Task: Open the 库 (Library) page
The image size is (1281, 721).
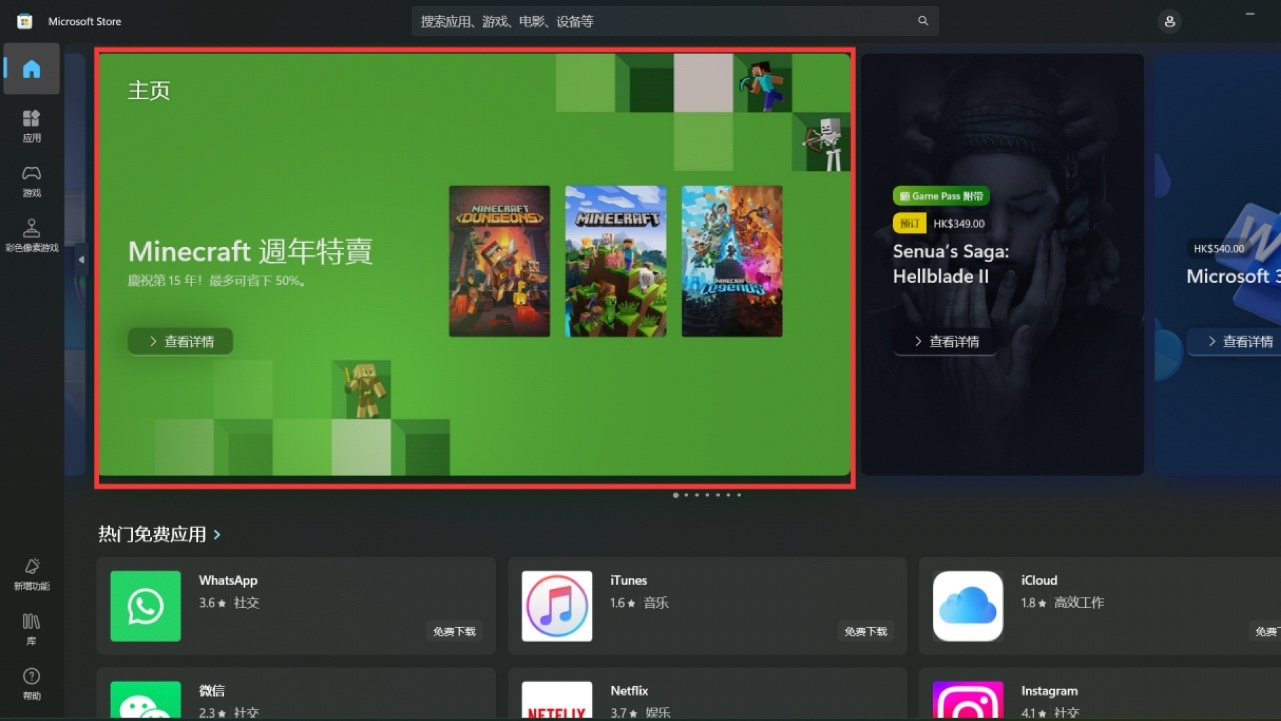Action: [31, 629]
